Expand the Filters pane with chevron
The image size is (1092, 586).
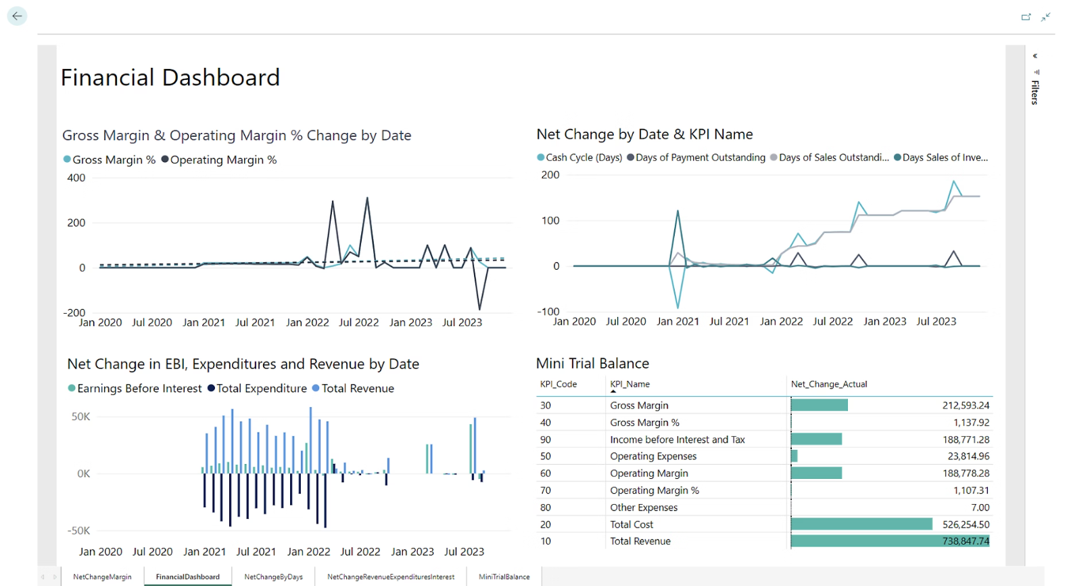pos(1035,56)
